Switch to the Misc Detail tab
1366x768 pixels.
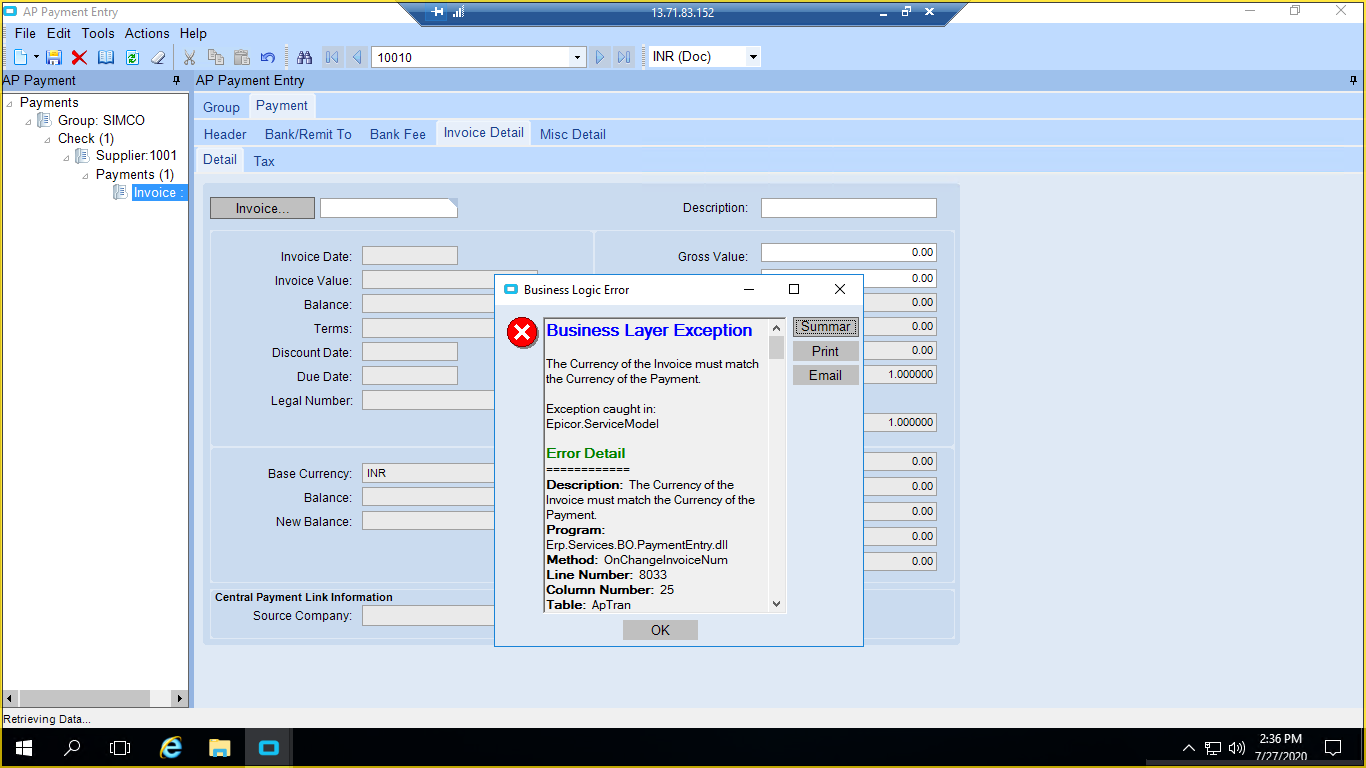click(x=572, y=134)
